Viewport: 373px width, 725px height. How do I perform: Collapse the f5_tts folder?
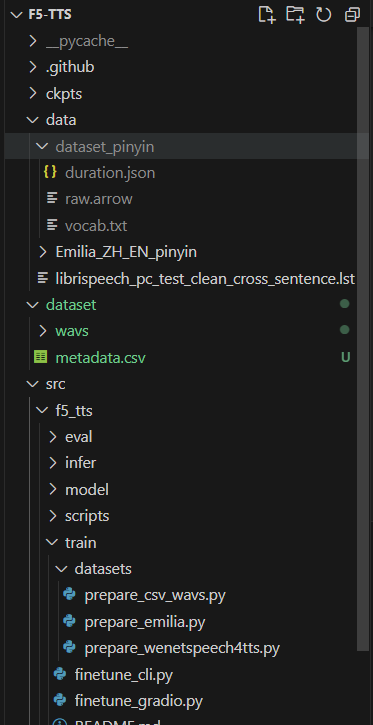(x=42, y=410)
